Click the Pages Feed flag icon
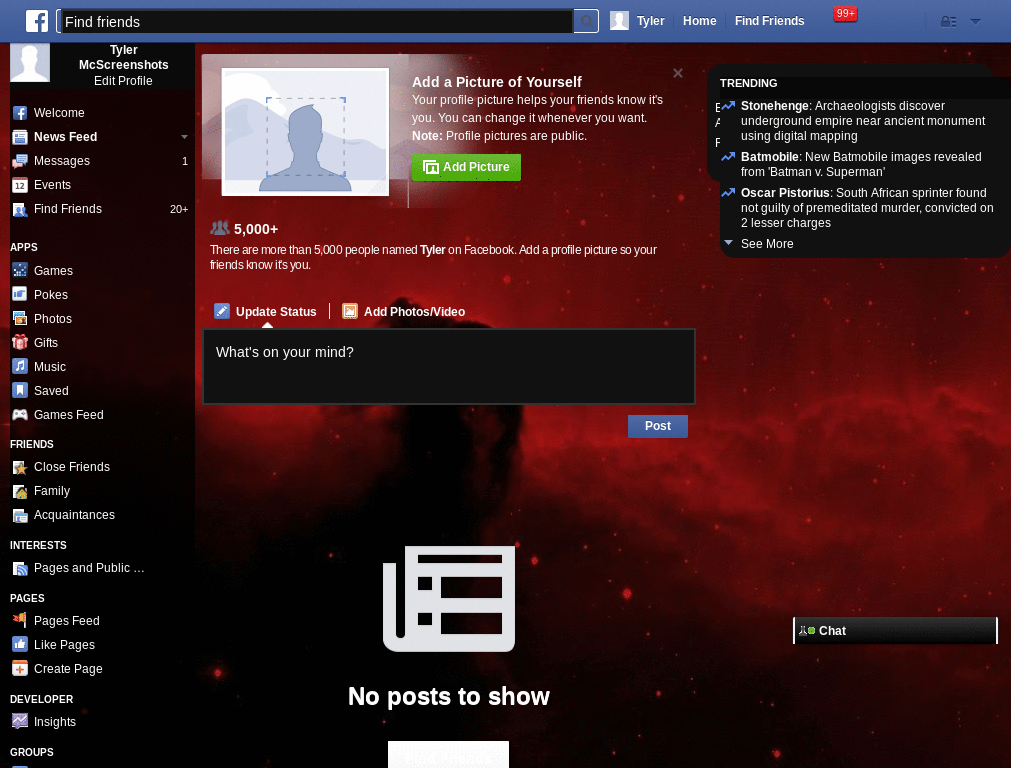 (20, 620)
